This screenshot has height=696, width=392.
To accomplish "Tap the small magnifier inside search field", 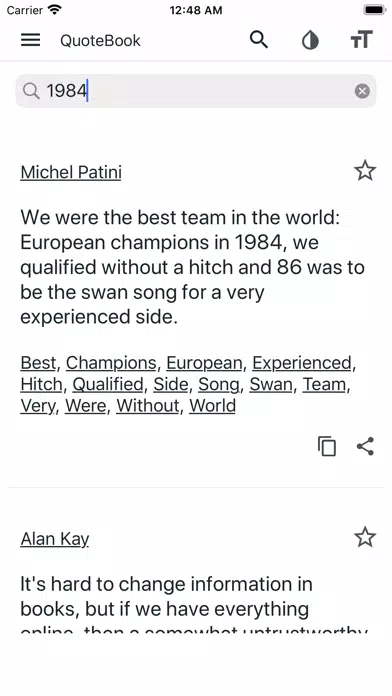I will 31,91.
